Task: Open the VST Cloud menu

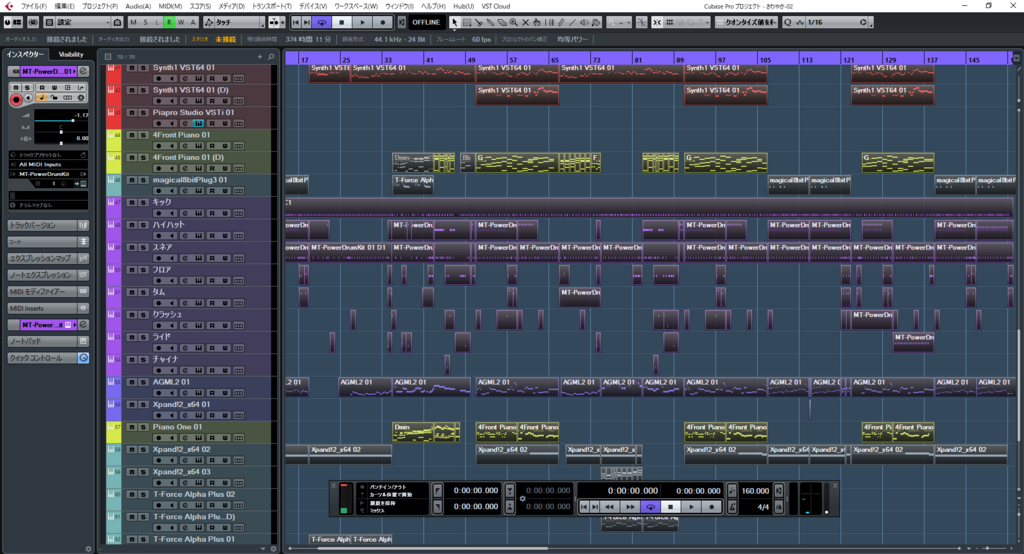Action: [496, 6]
